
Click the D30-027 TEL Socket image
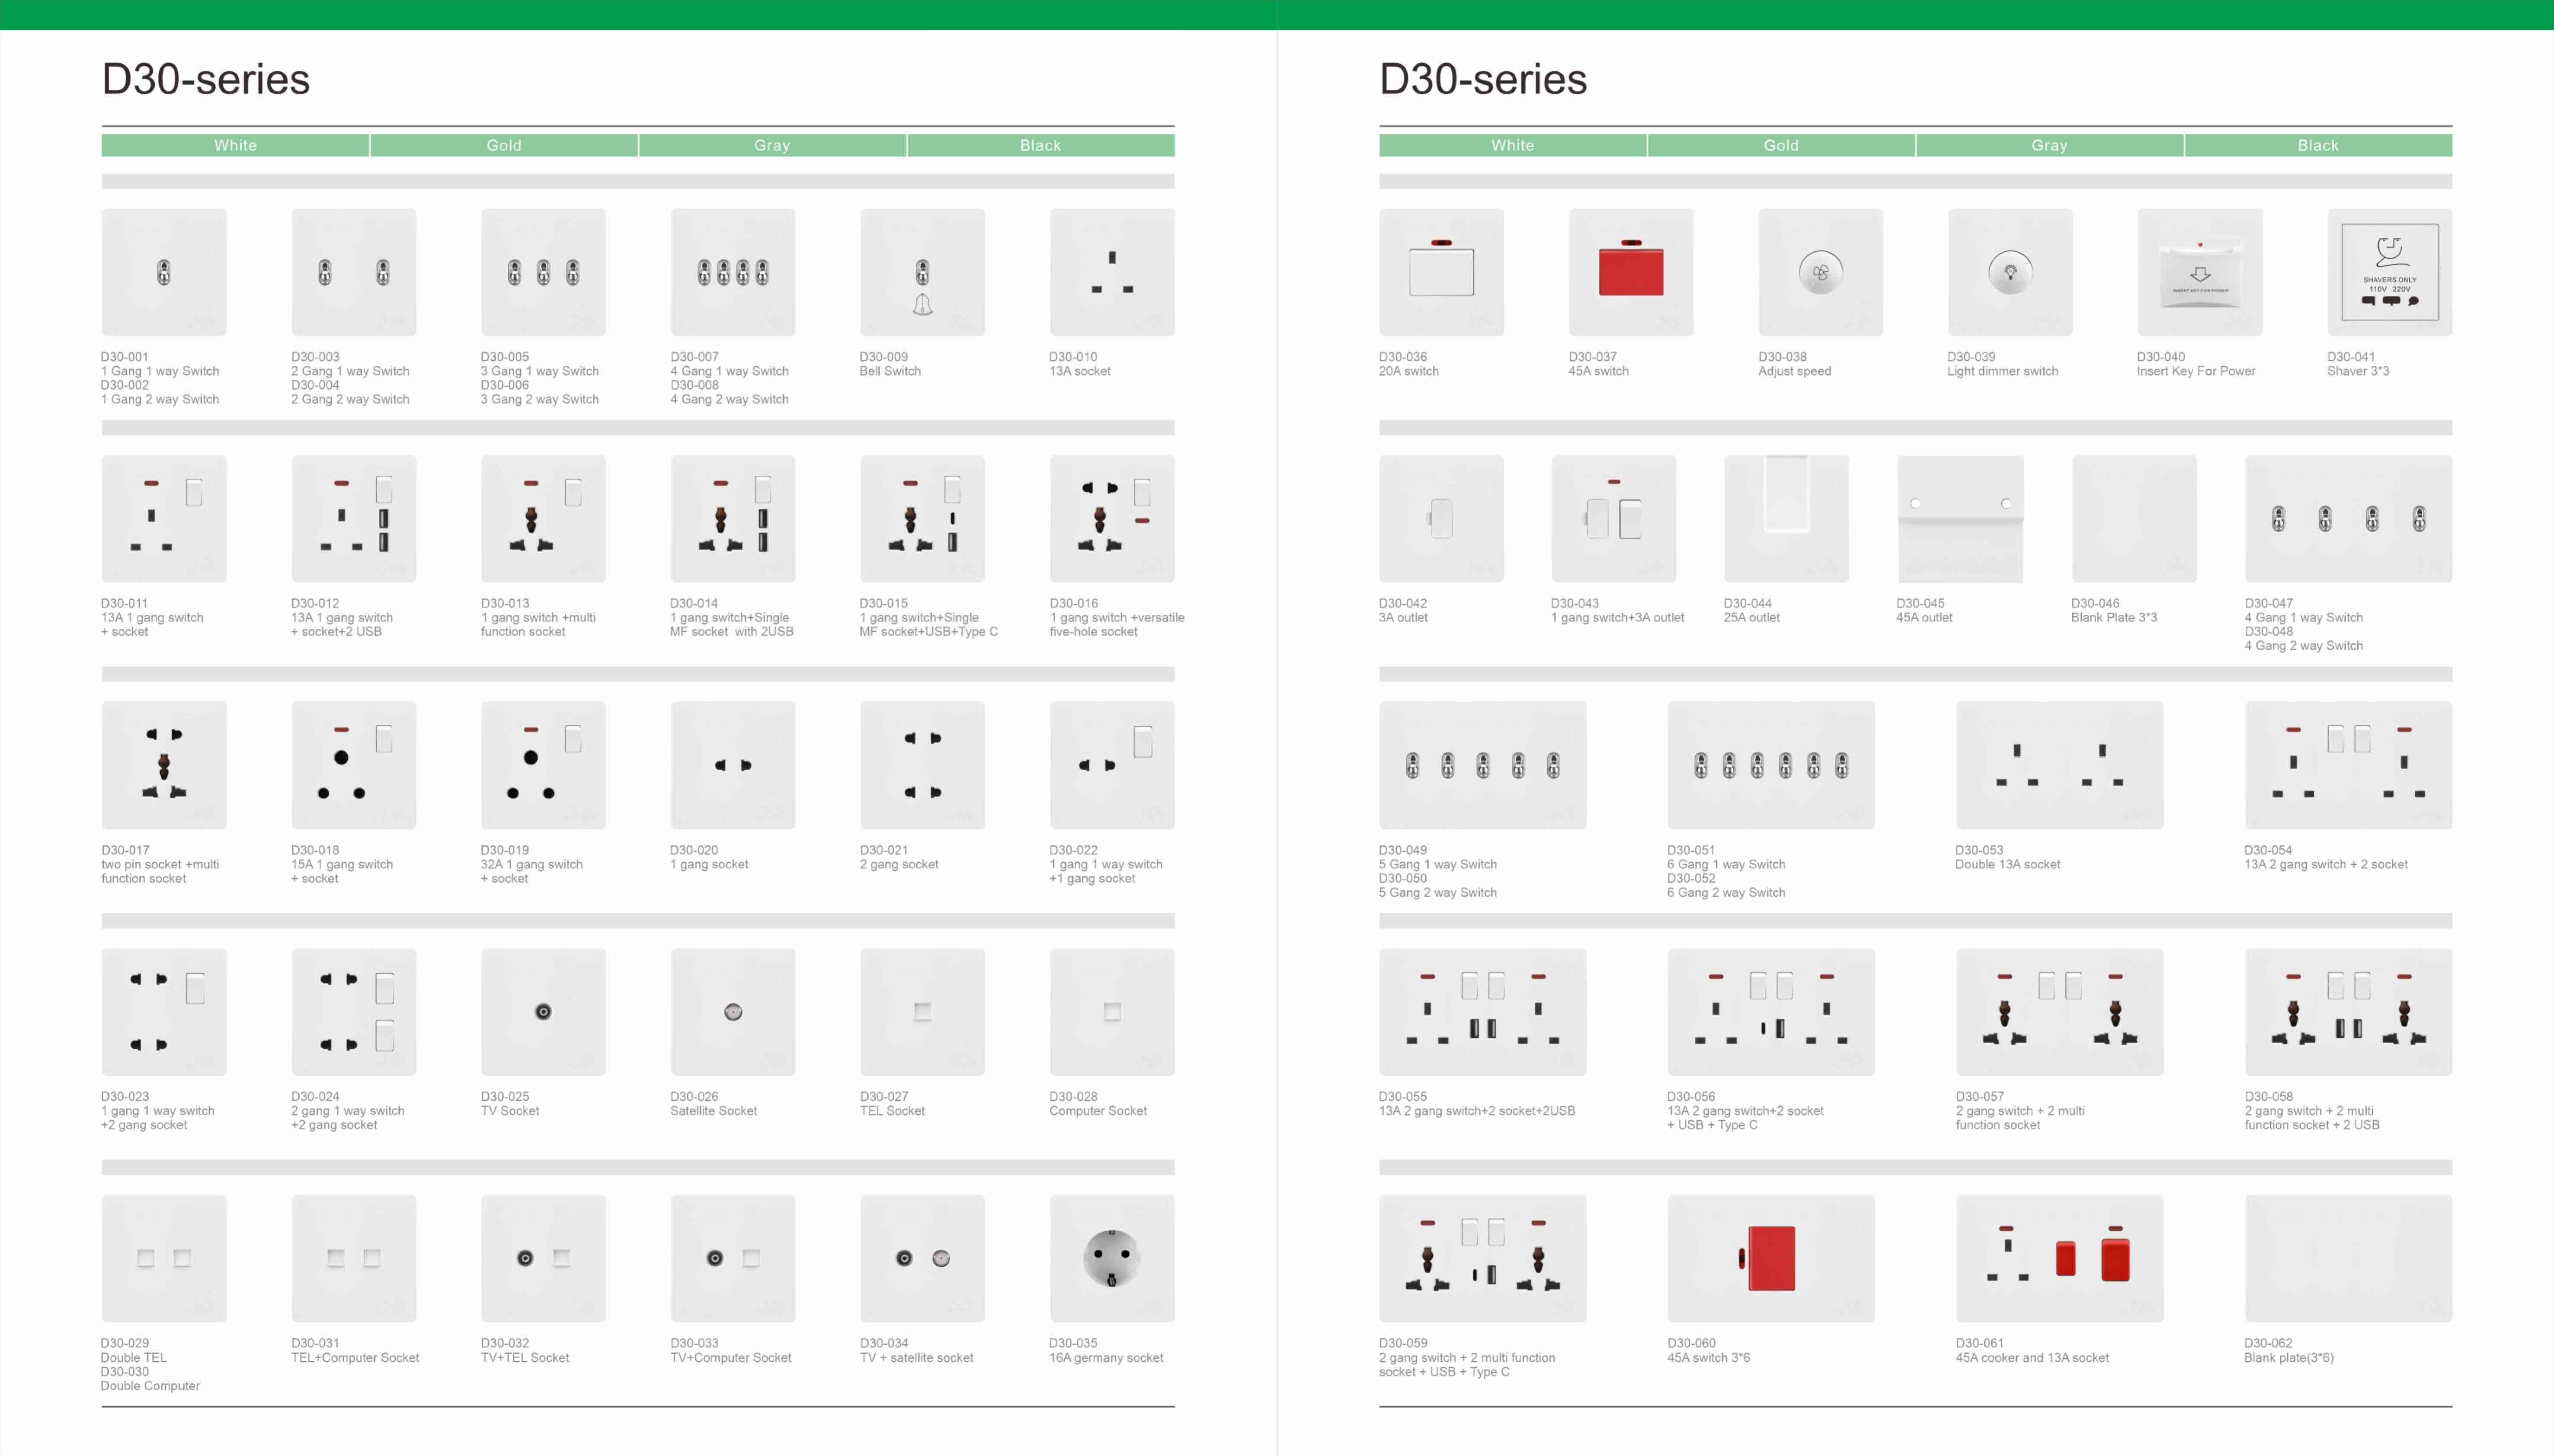coord(922,1012)
